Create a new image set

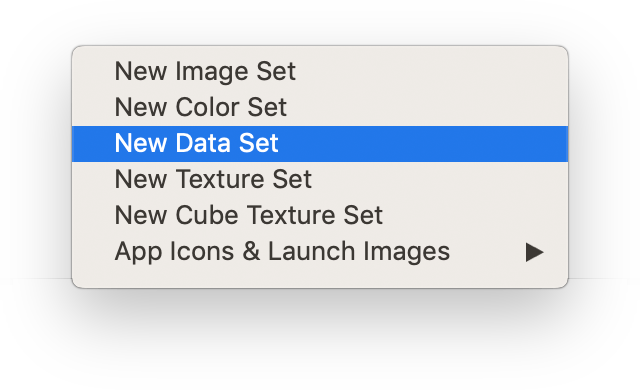click(x=320, y=72)
